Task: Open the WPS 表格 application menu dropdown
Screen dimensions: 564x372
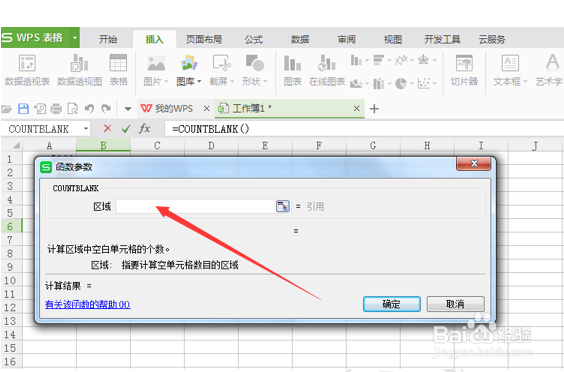Action: 75,37
